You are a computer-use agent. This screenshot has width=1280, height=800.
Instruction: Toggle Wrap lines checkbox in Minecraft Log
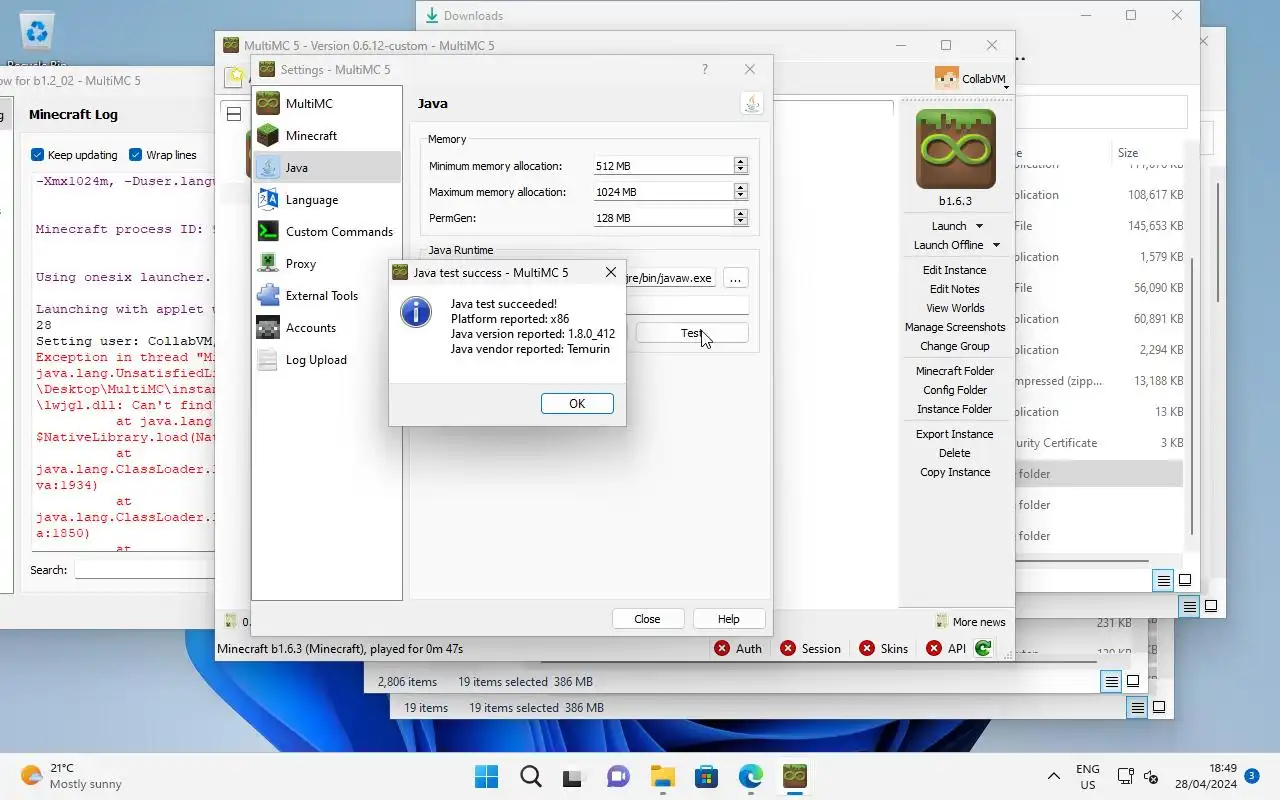135,155
